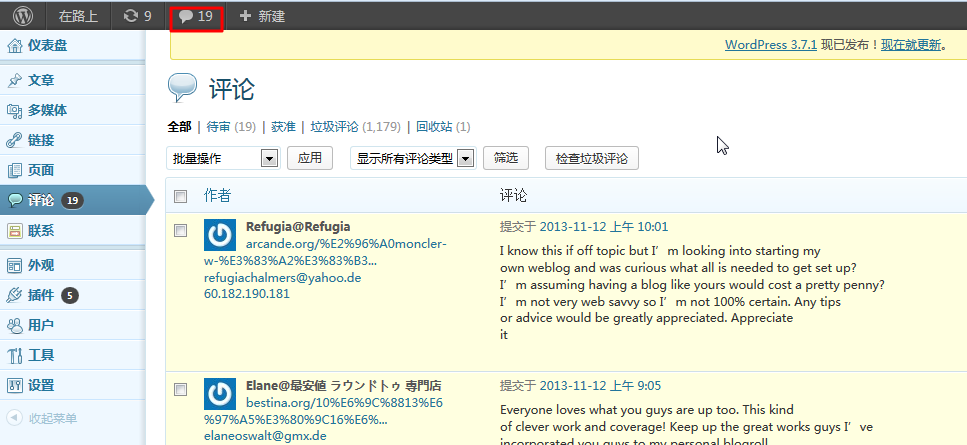This screenshot has height=445, width=967.
Task: Click the 仪表盘 house icon
Action: [14, 46]
